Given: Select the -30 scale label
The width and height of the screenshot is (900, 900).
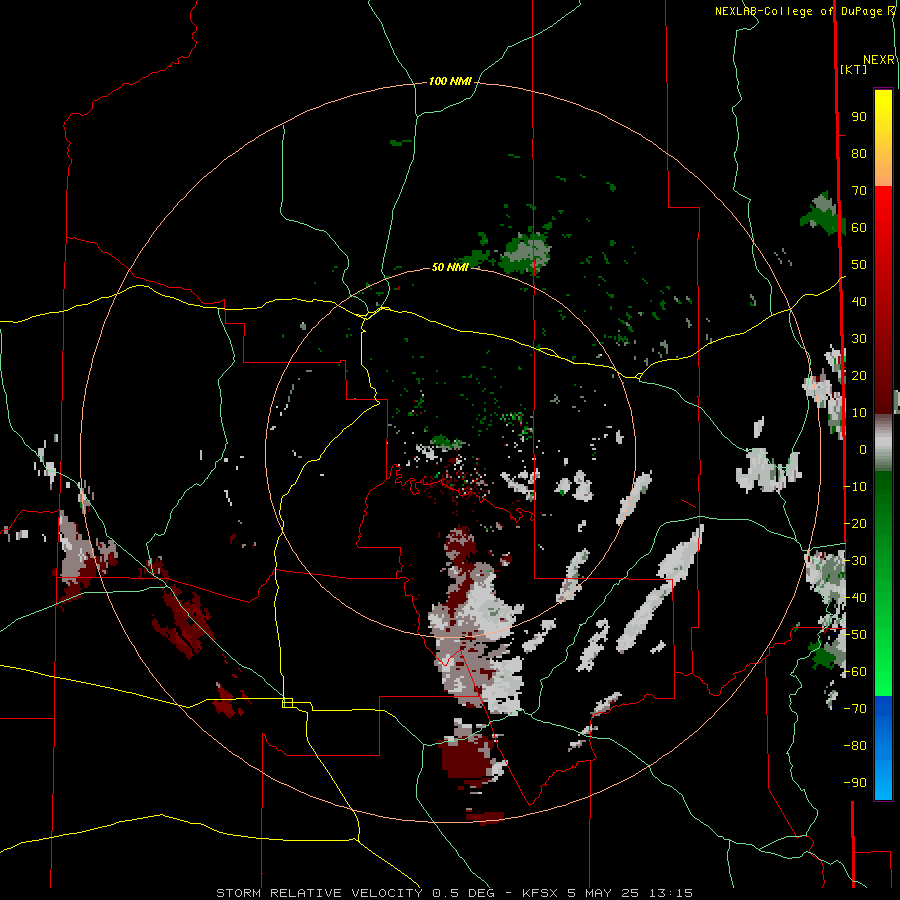Looking at the screenshot, I should [x=855, y=561].
